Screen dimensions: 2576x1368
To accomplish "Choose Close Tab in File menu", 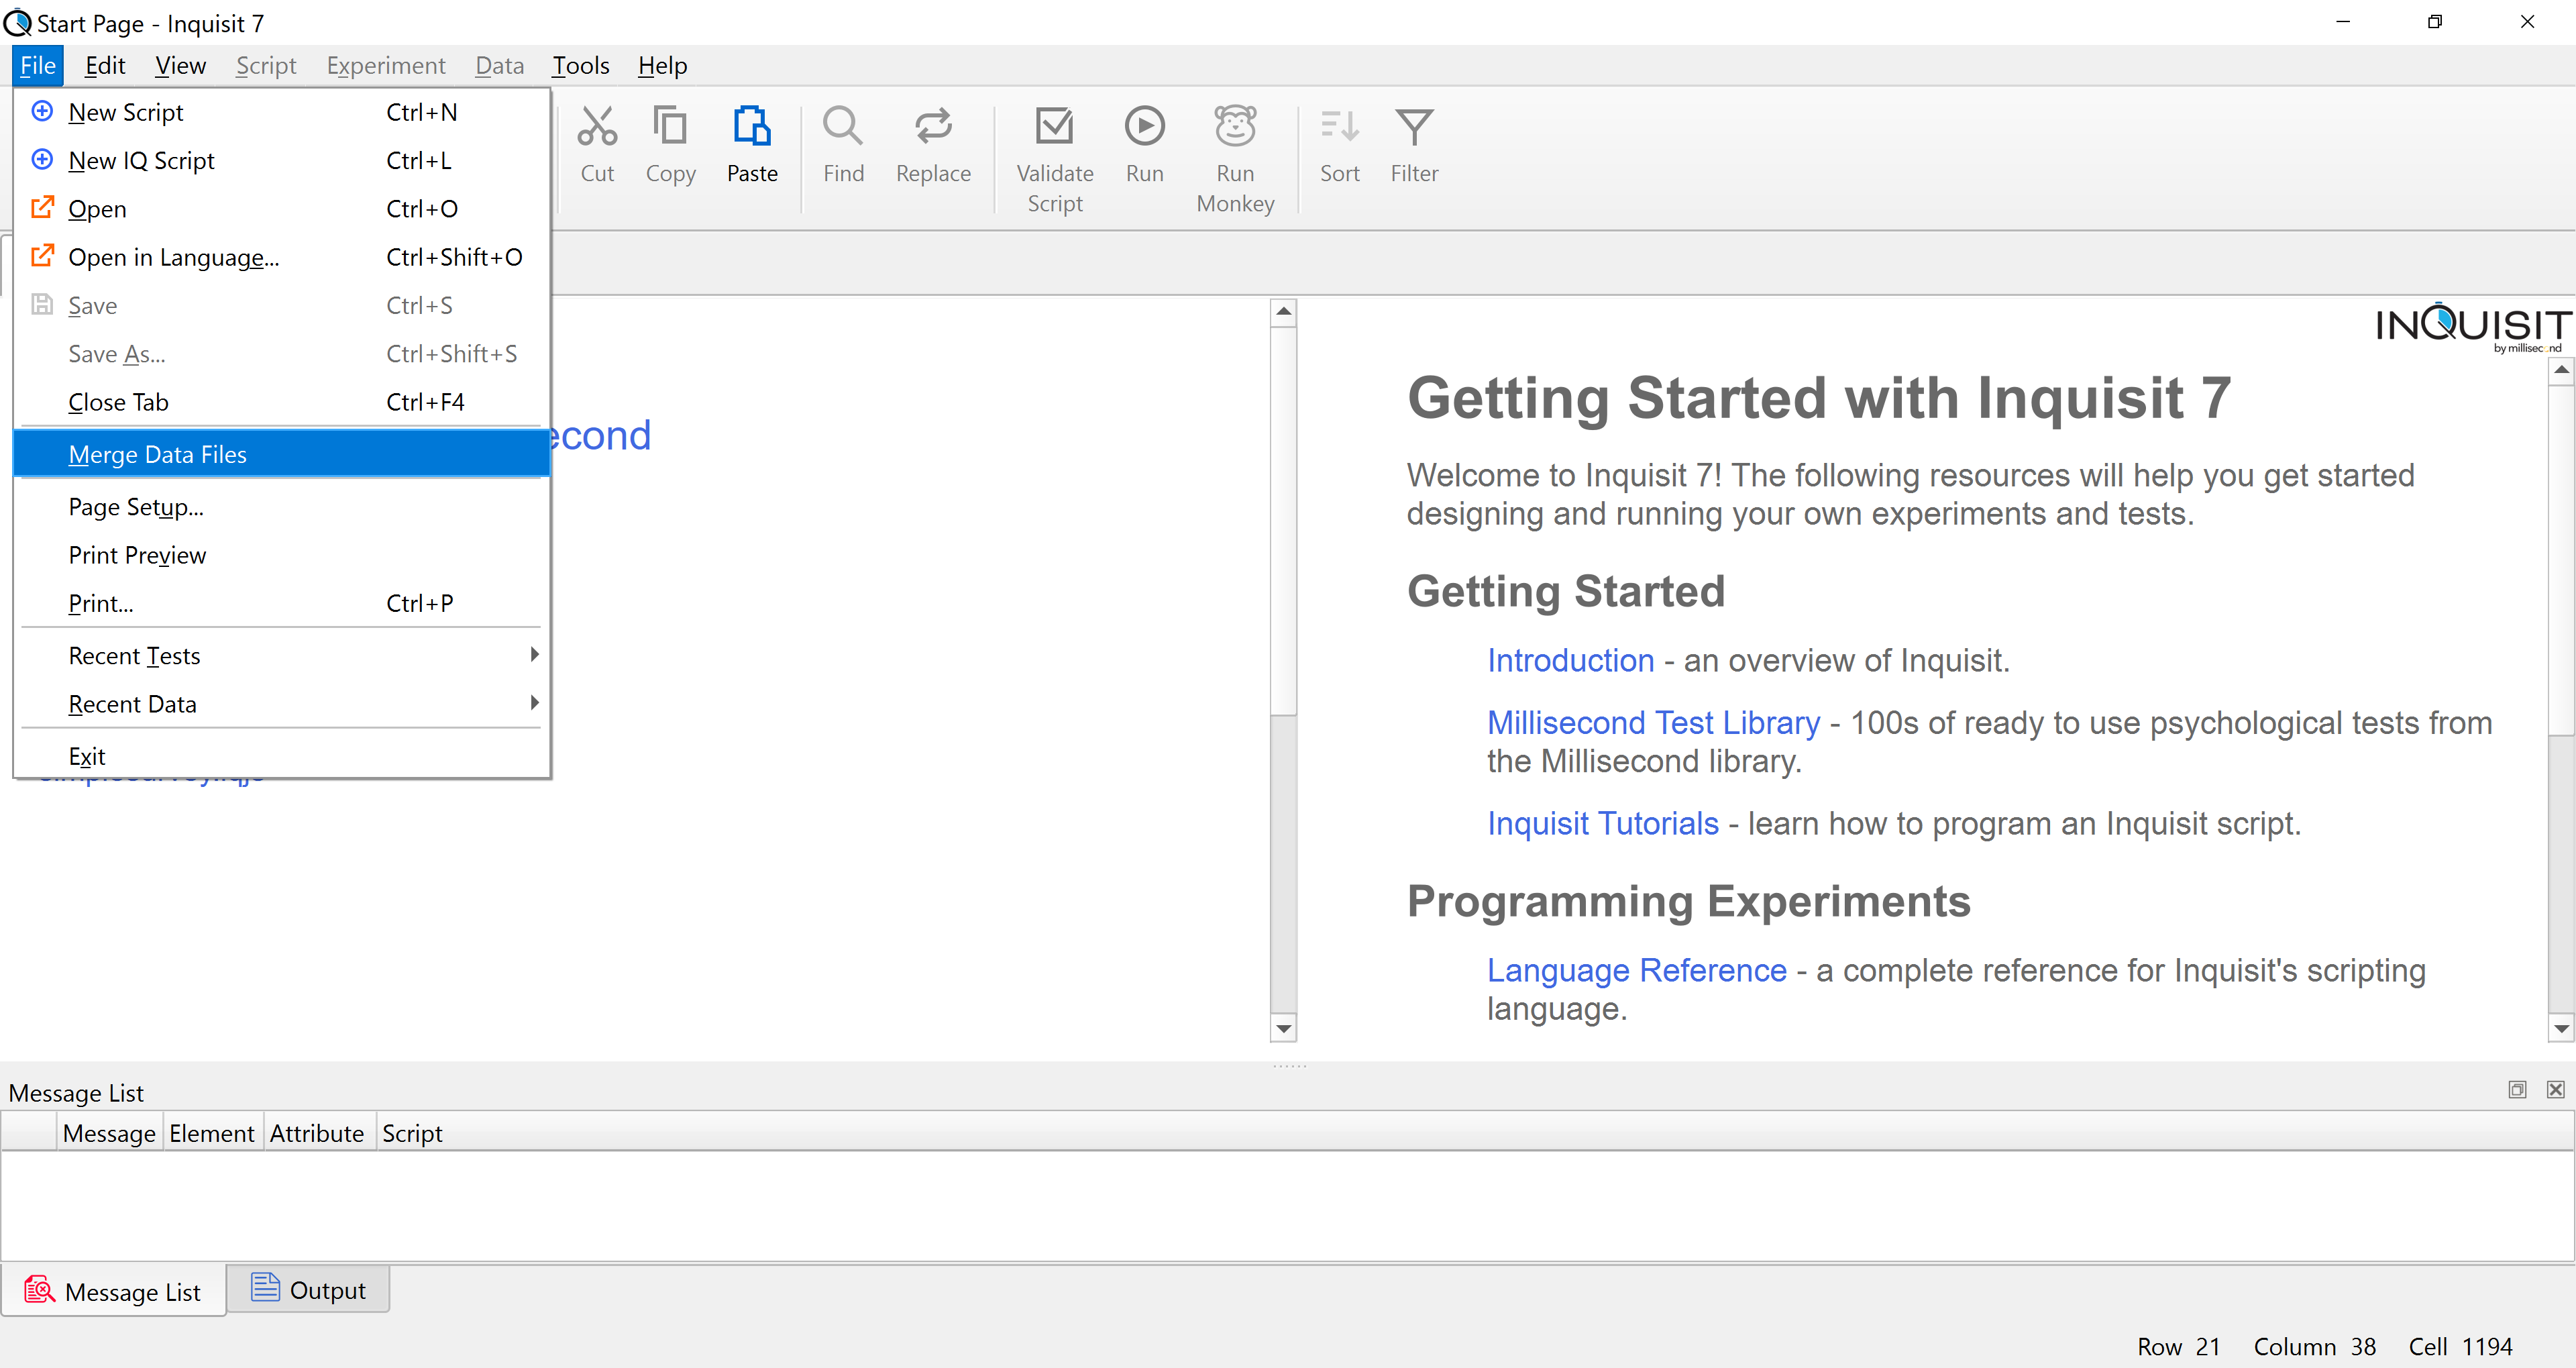I will [282, 401].
